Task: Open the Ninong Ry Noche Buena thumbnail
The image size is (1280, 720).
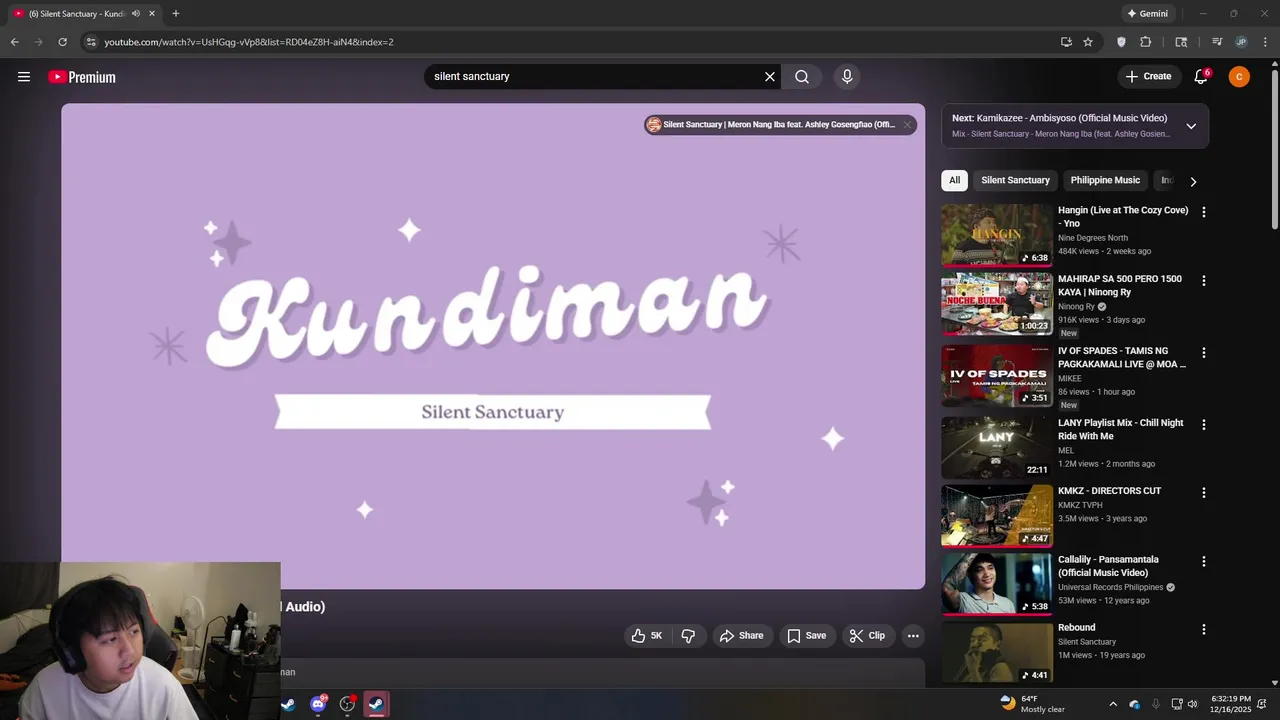Action: (x=997, y=304)
